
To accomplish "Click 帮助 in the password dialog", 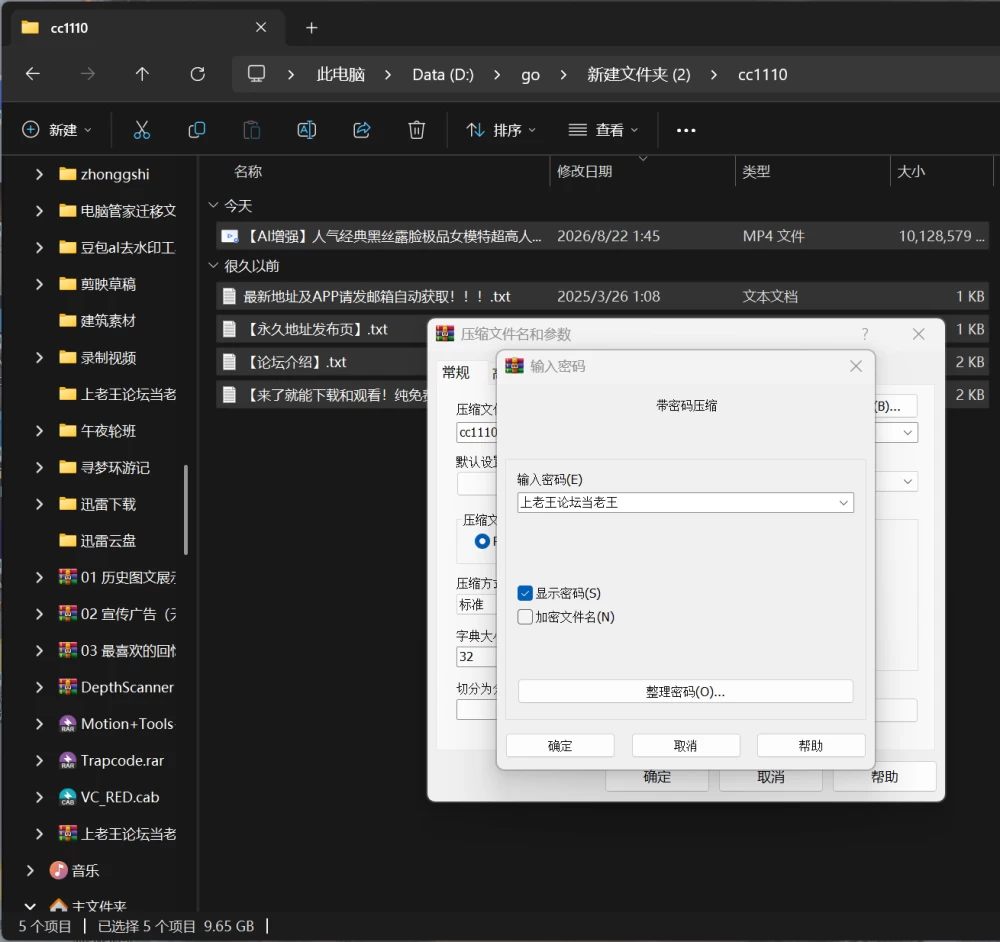I will click(x=811, y=746).
